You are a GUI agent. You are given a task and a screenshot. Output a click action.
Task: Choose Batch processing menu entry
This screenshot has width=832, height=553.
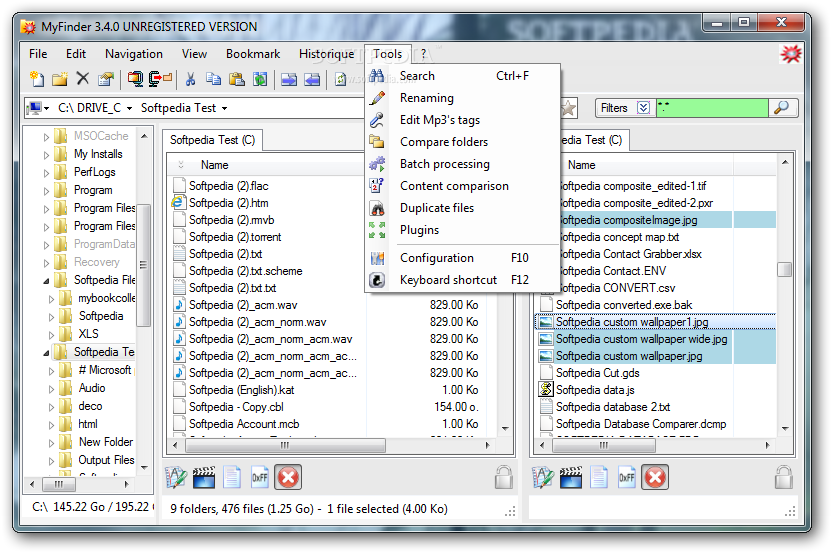[x=462, y=164]
